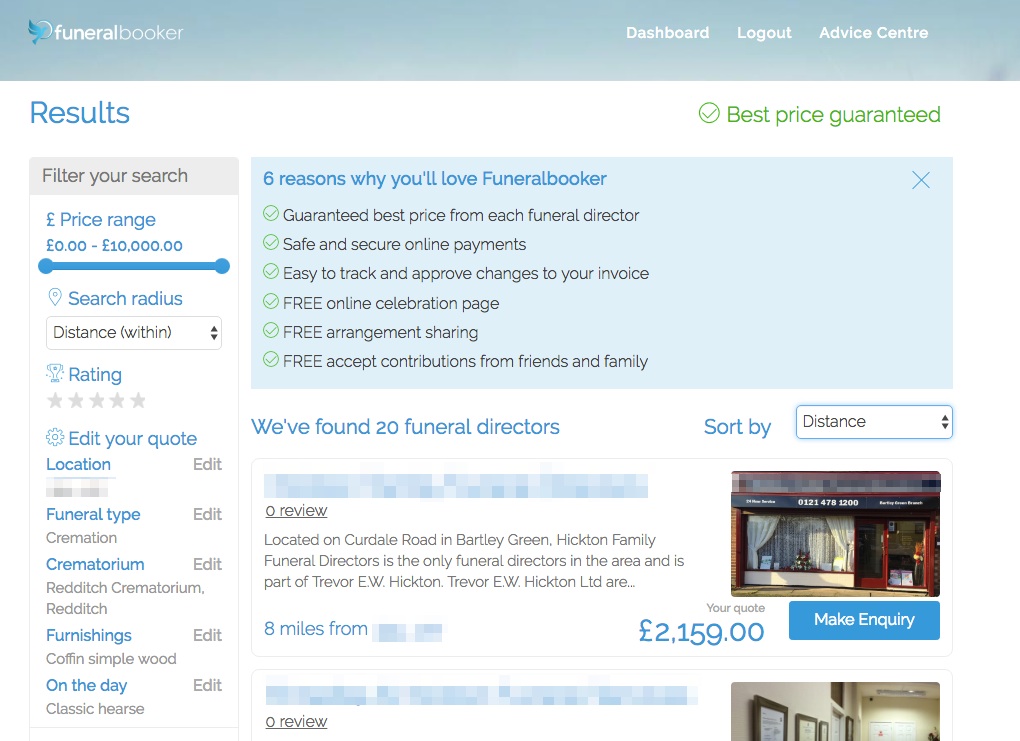The image size is (1020, 741).
Task: Click the Furnishings heading link
Action: [x=88, y=636]
